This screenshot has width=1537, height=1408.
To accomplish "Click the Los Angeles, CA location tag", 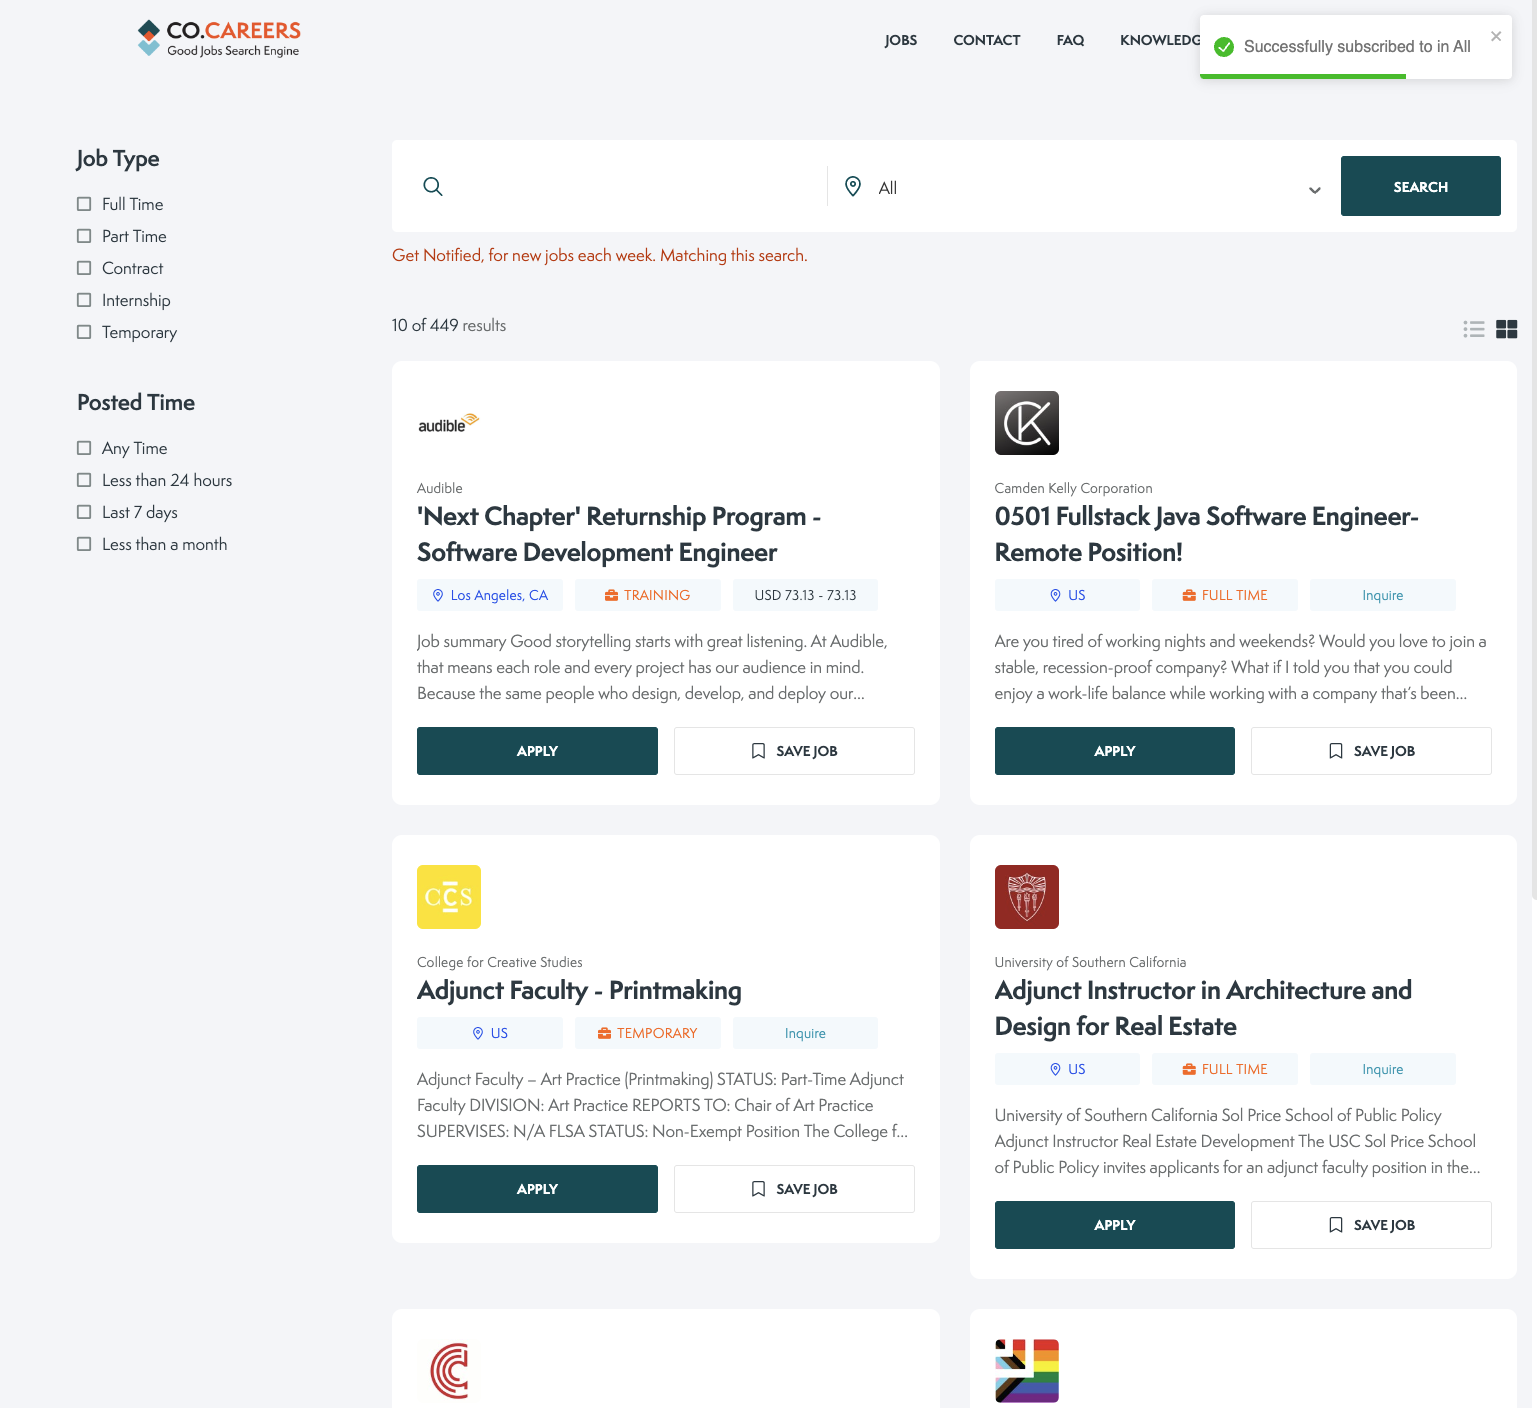I will coord(490,595).
